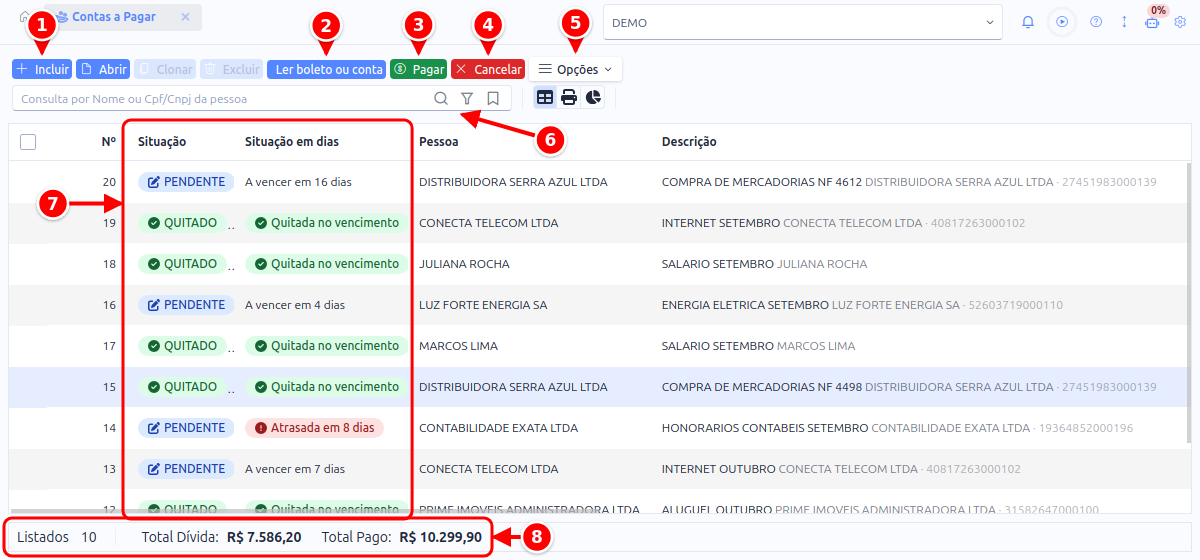Open the robot assistant icon showing 0%

[1152, 22]
